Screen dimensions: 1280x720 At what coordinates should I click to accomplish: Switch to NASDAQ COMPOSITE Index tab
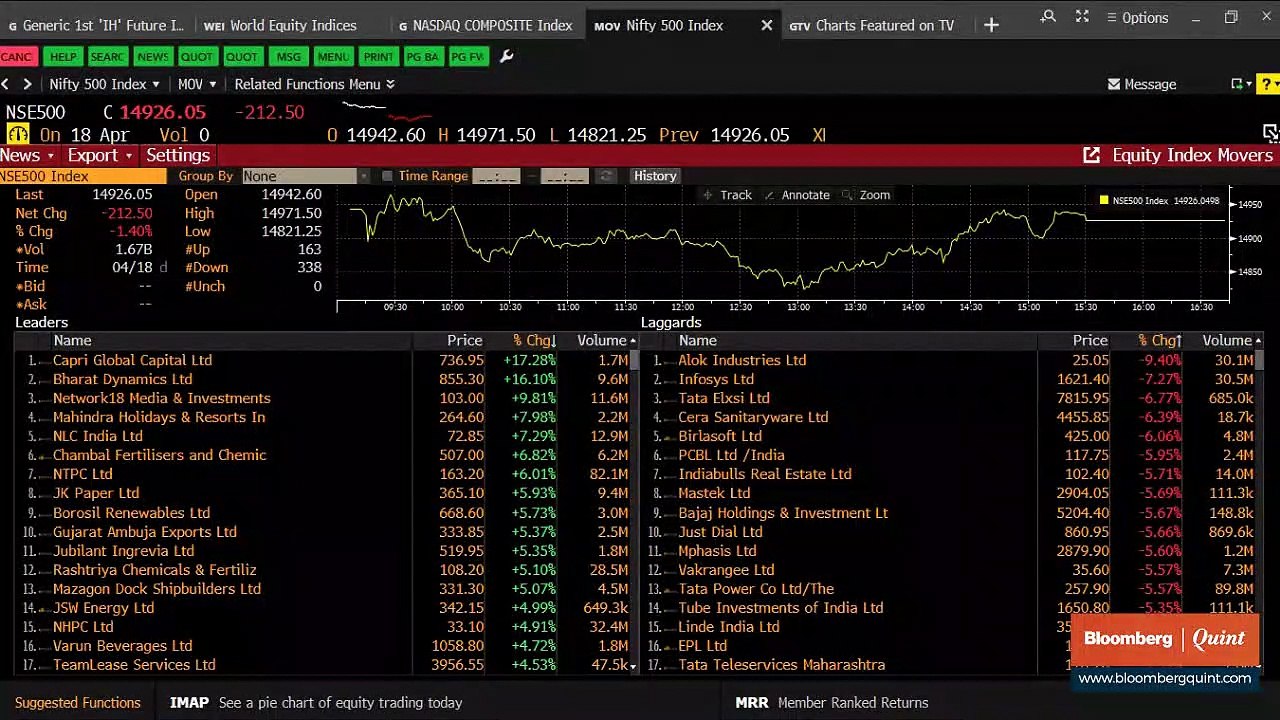[485, 25]
